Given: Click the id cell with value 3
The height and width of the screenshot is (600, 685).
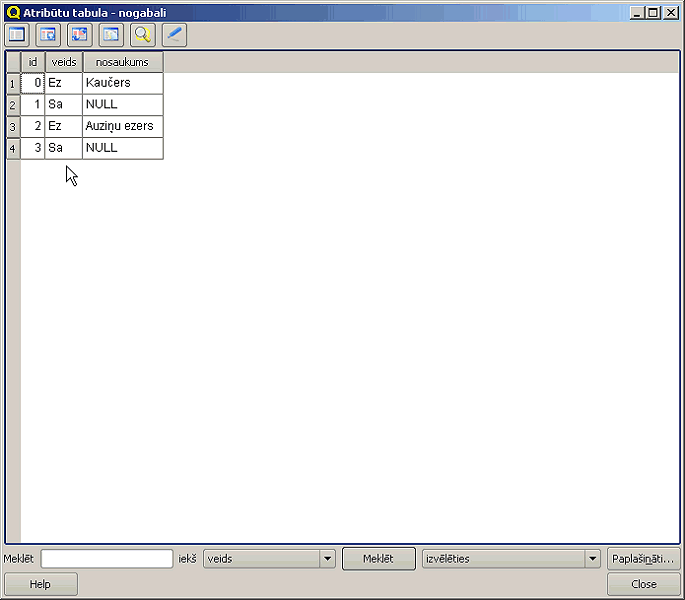Looking at the screenshot, I should [33, 148].
